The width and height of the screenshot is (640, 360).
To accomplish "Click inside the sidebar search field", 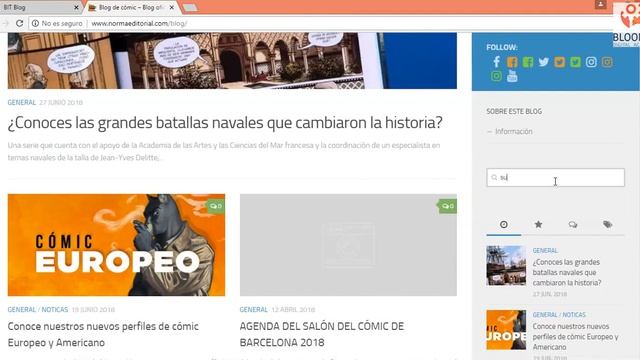I will (x=556, y=178).
